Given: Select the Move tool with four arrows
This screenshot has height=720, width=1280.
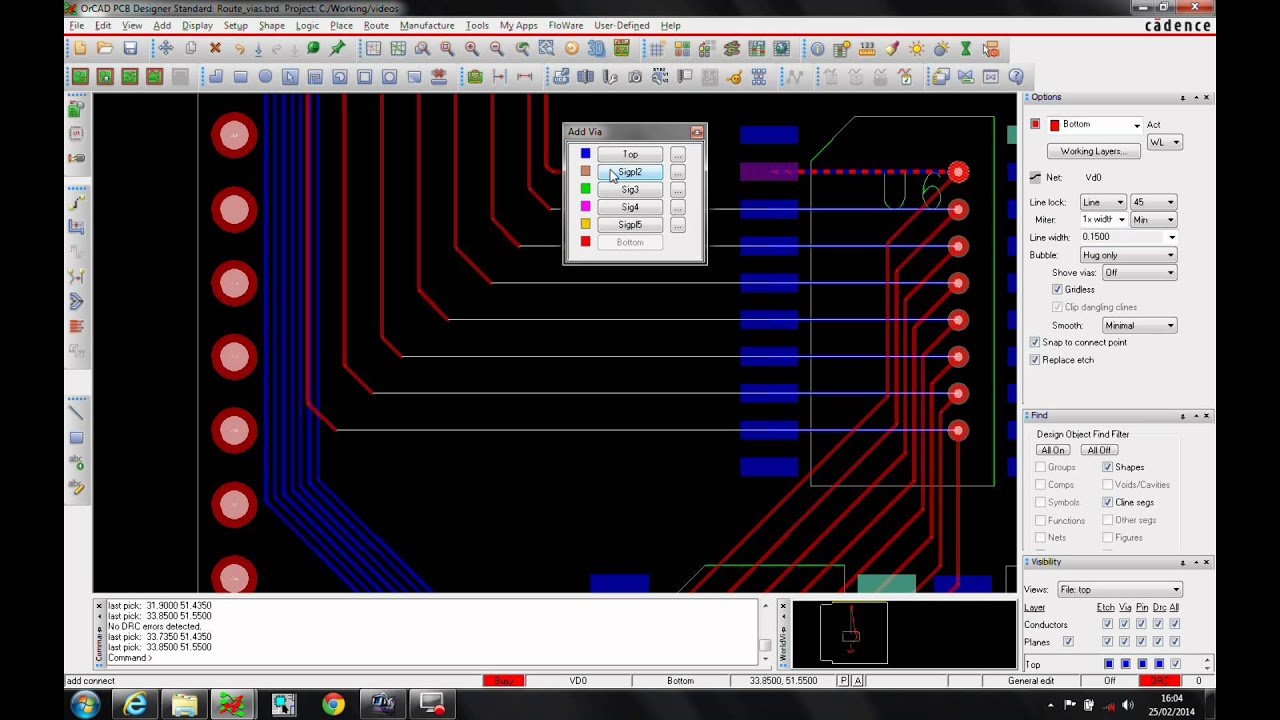Looking at the screenshot, I should click(x=166, y=48).
